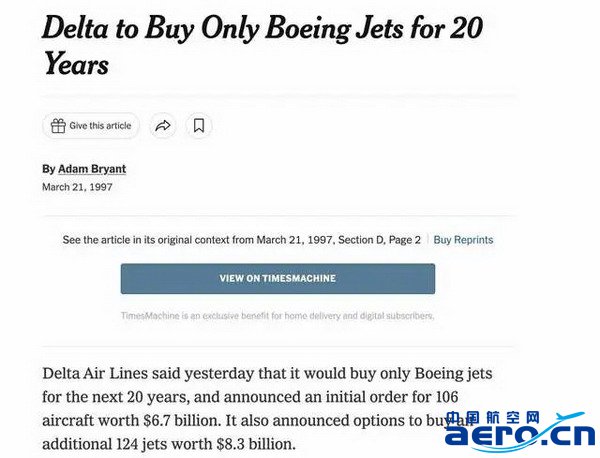This screenshot has height=458, width=600.
Task: Click the 中国航空网 watermark text
Action: coord(493,418)
